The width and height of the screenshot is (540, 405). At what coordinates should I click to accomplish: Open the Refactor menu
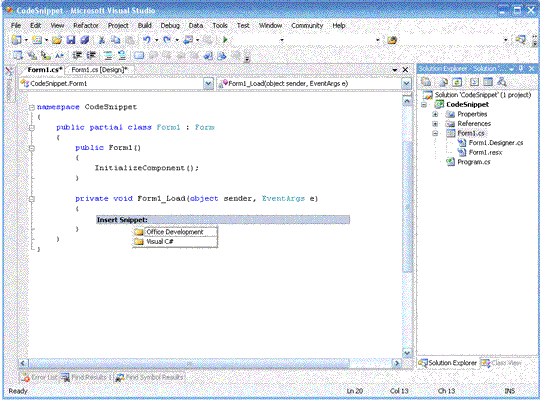click(x=86, y=25)
